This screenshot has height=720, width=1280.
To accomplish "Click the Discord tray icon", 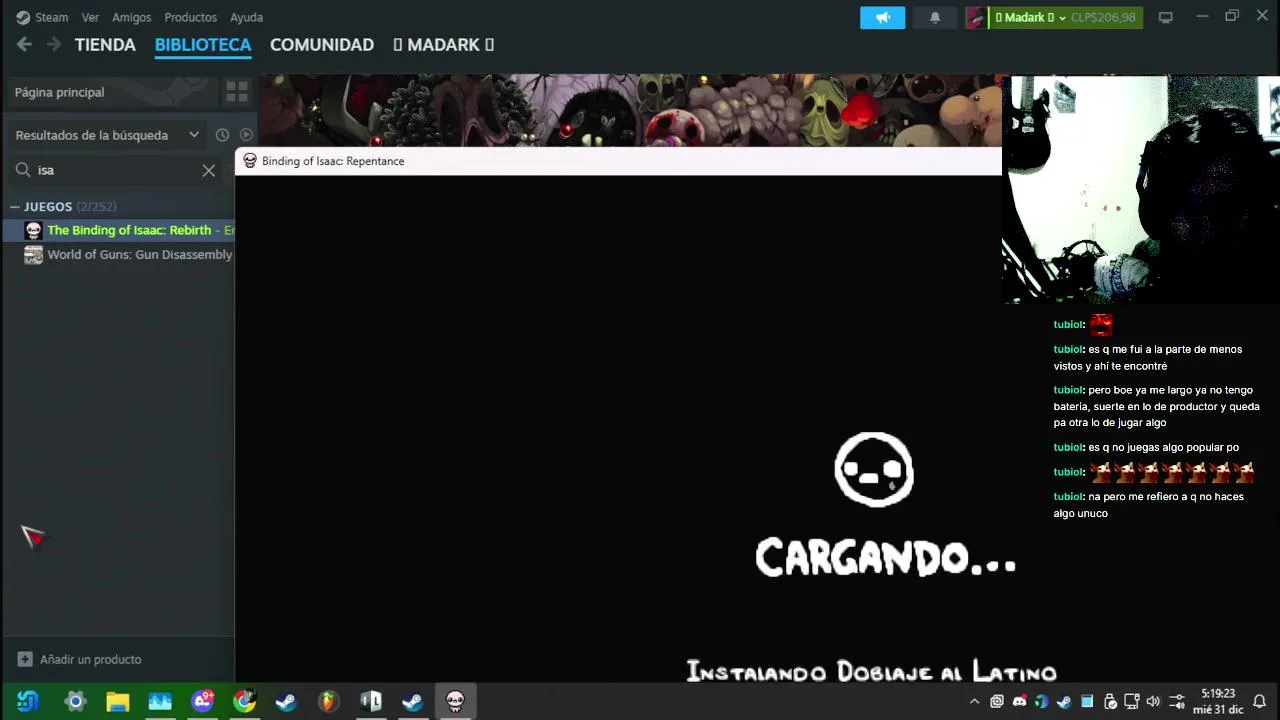I will 1019,701.
